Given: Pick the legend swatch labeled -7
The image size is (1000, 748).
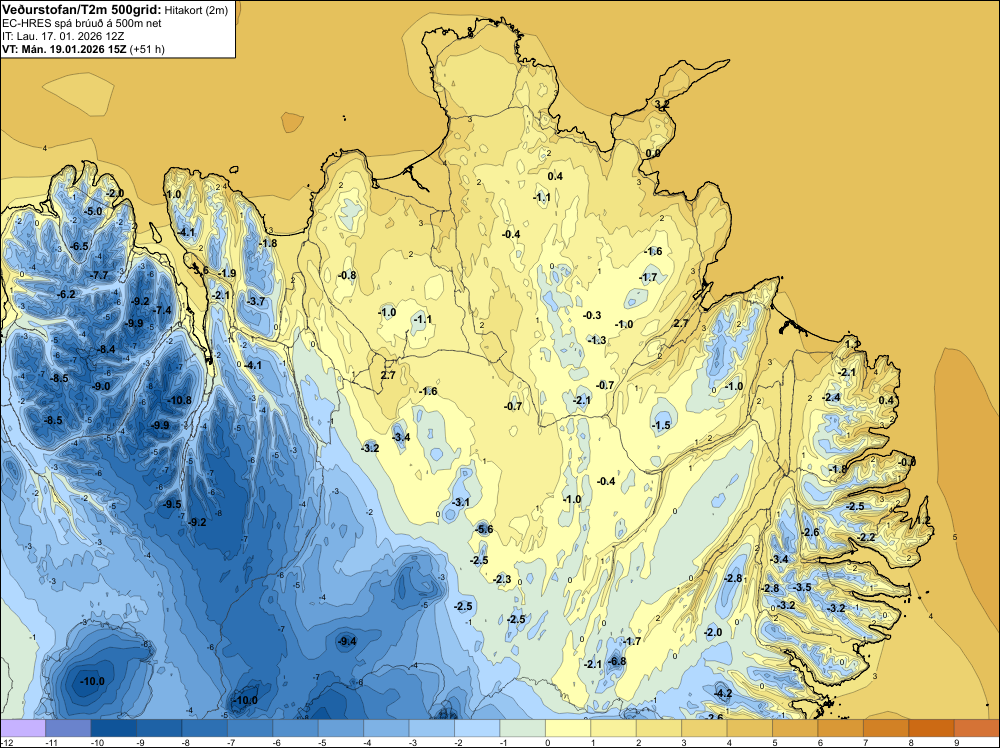Looking at the screenshot, I should (250, 728).
